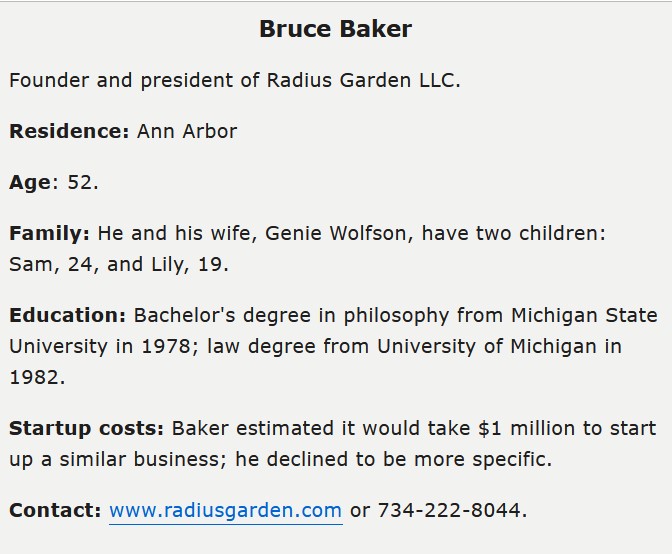Click the text Ann Arbor
Image resolution: width=672 pixels, height=554 pixels.
pyautogui.click(x=187, y=131)
